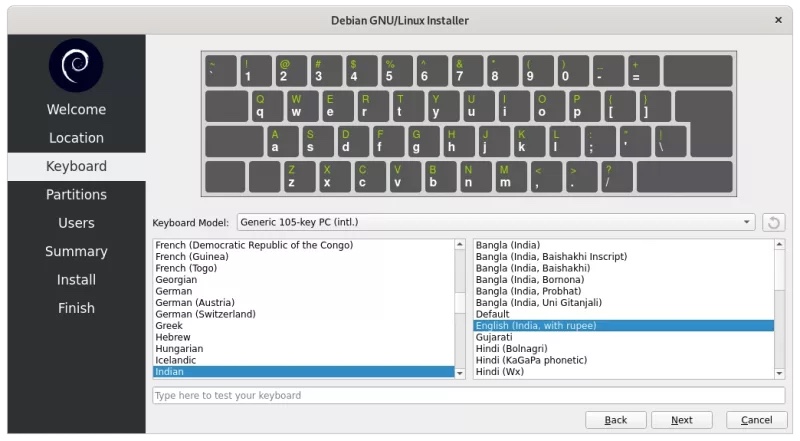The height and width of the screenshot is (441, 800).
Task: Click down arrow of language list scrollbar
Action: point(460,372)
